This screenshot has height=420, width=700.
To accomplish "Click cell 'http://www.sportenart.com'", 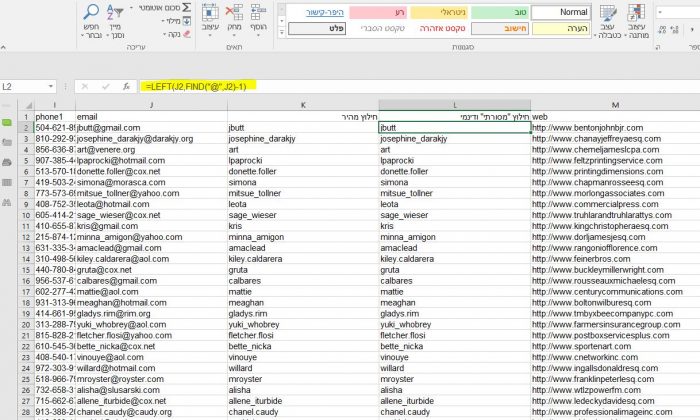I will (x=615, y=346).
